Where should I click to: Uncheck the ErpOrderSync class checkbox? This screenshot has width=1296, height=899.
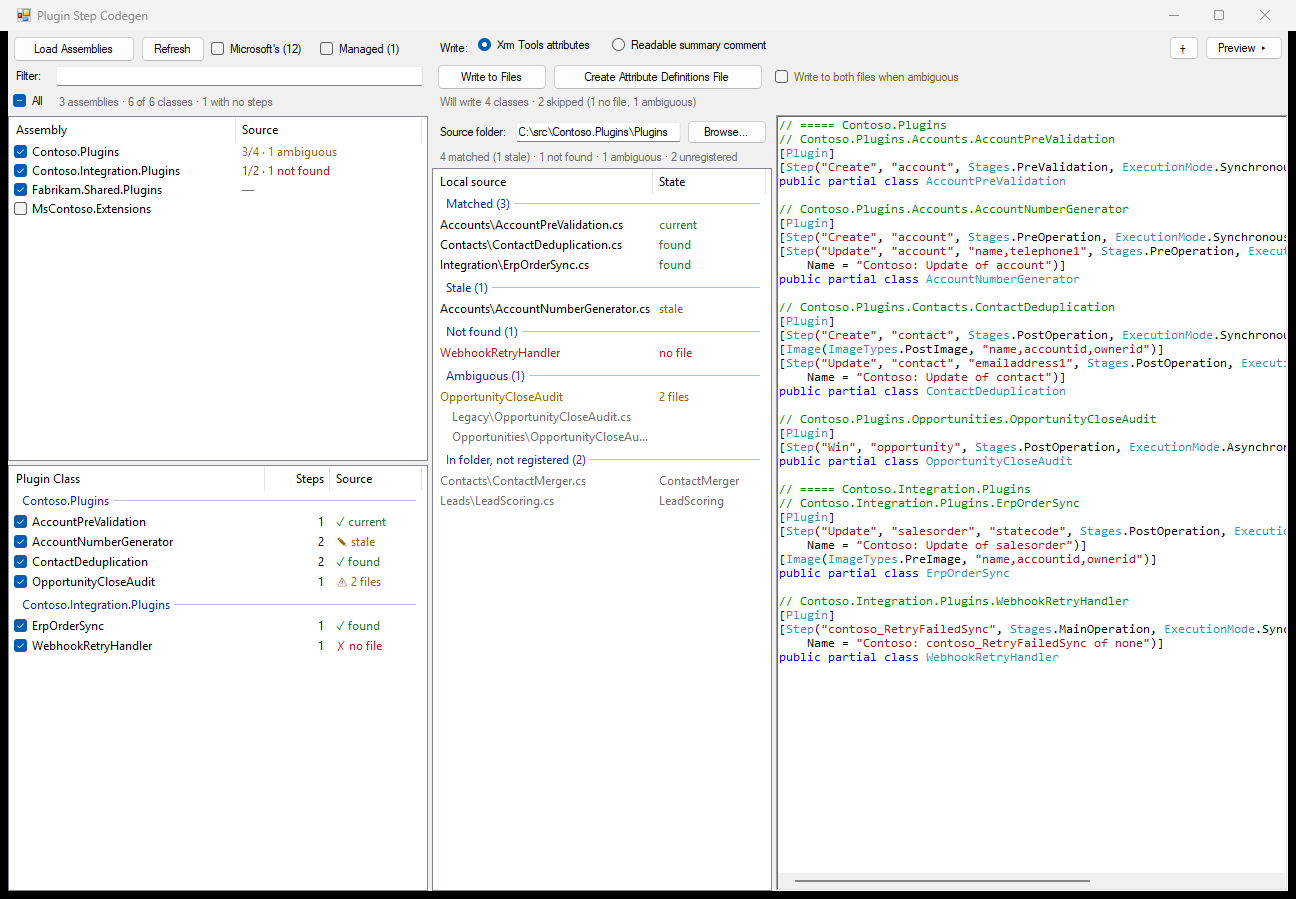pos(21,626)
